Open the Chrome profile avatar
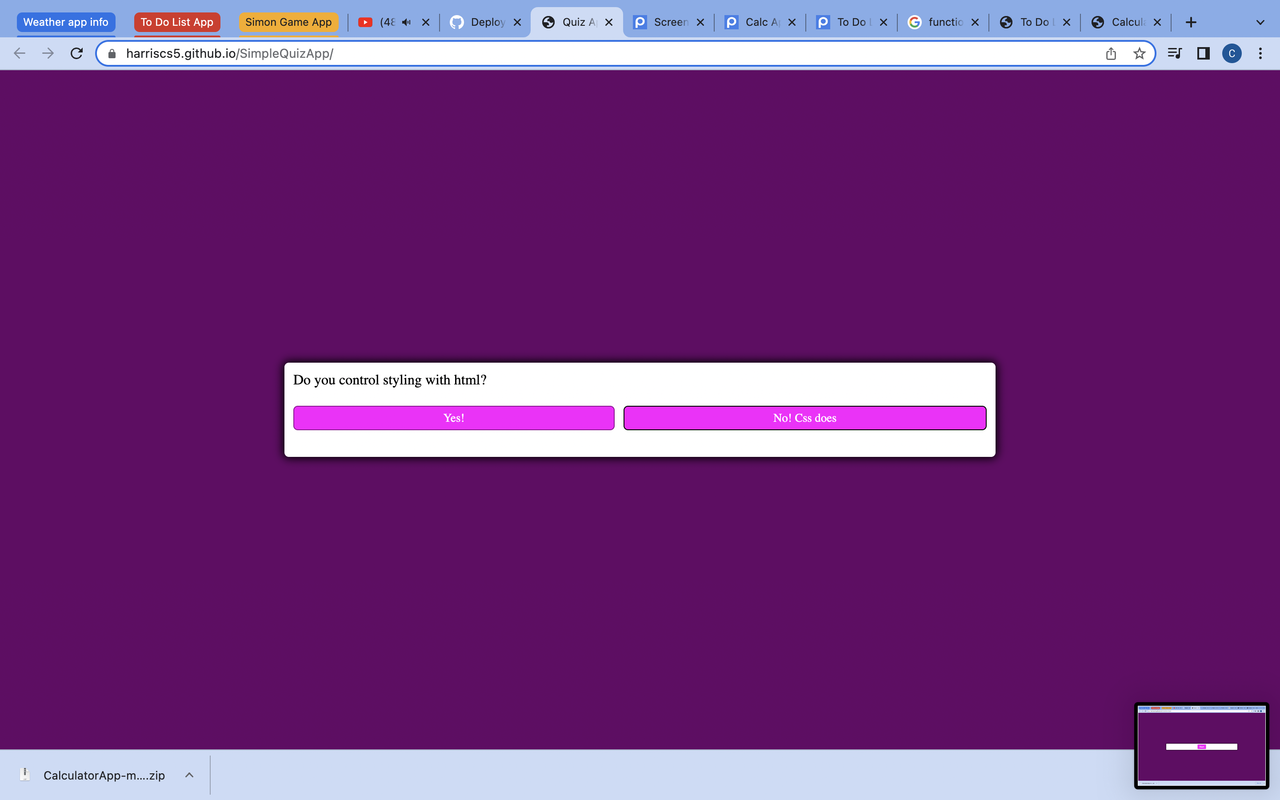Viewport: 1280px width, 800px height. click(1232, 53)
